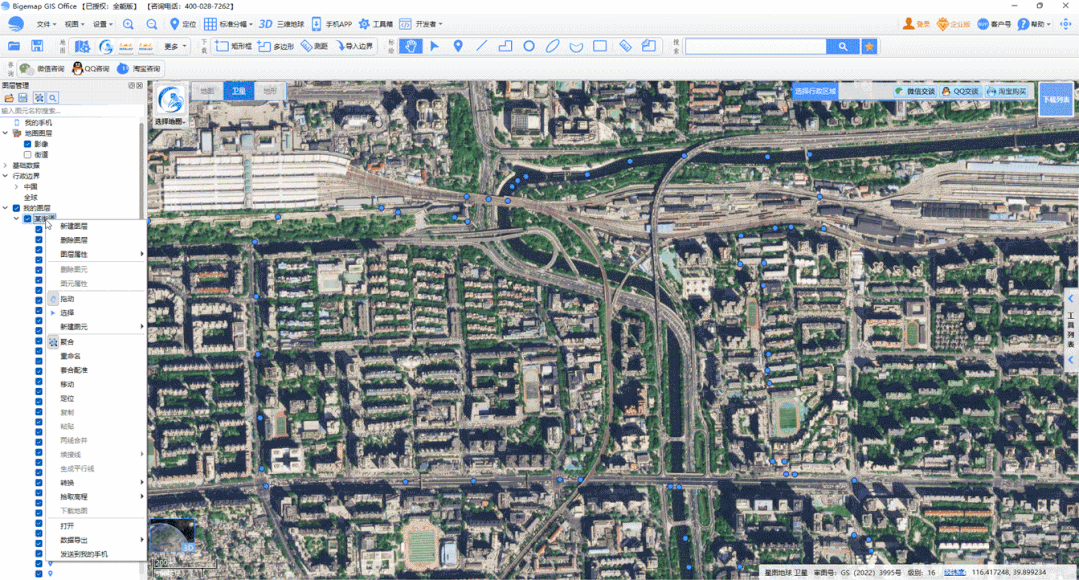
Task: Open the 3D 三维地球 view
Action: coord(282,24)
